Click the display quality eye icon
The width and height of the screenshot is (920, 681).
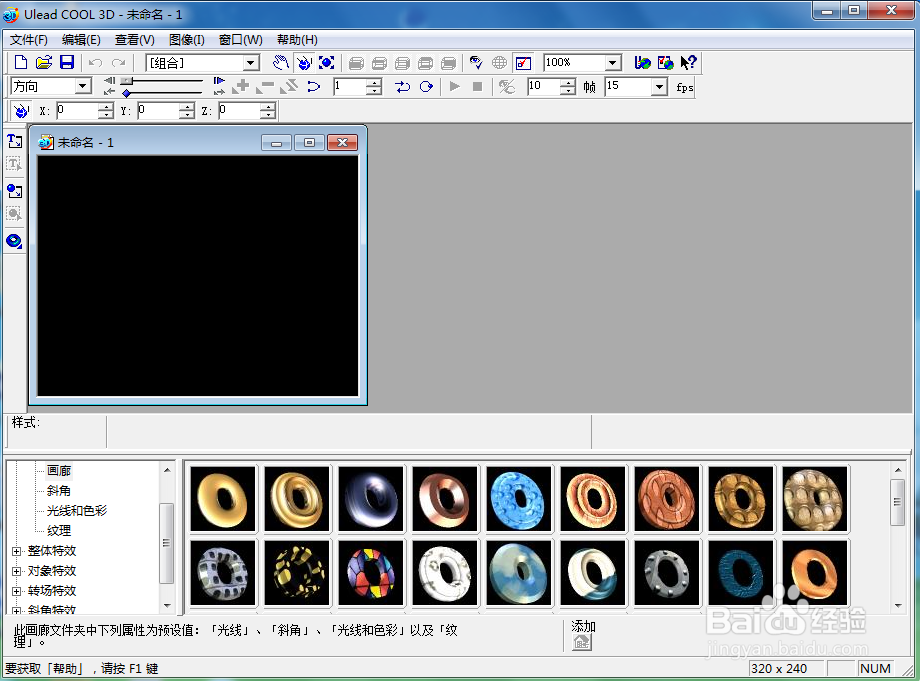[476, 63]
